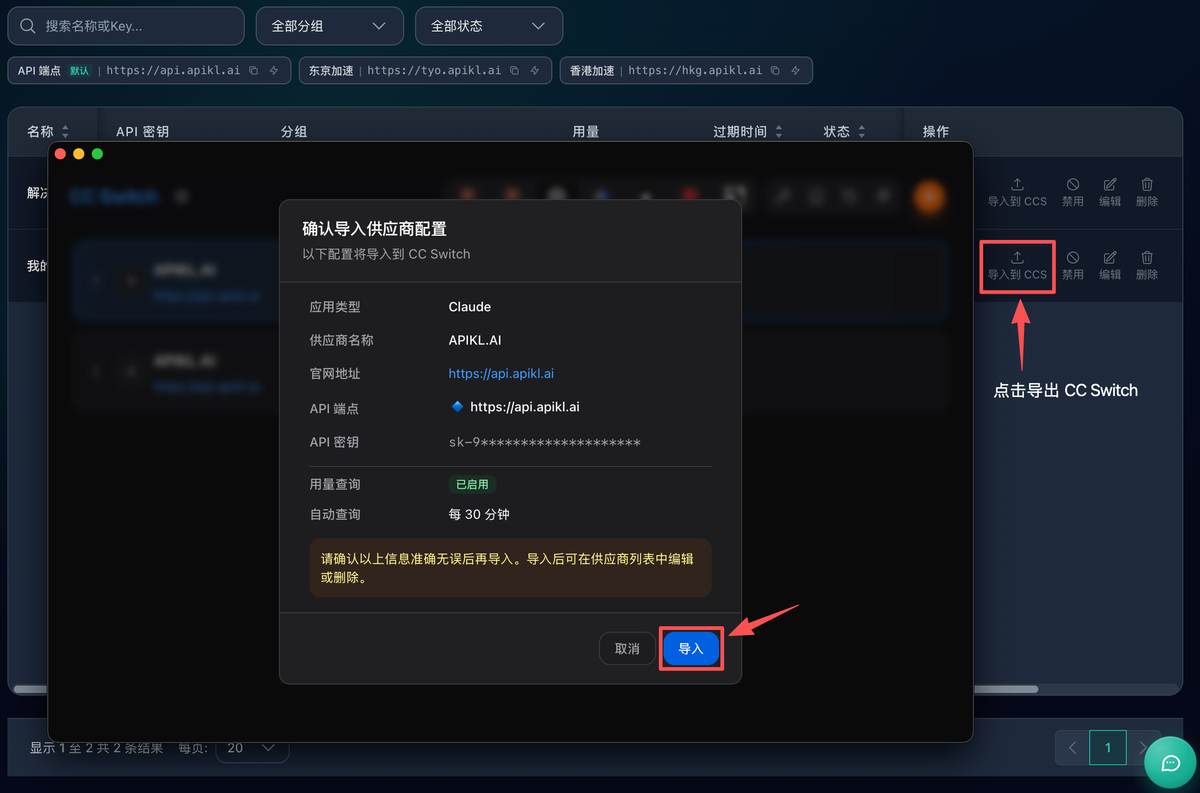Open the per-page 20 size dropdown

252,747
